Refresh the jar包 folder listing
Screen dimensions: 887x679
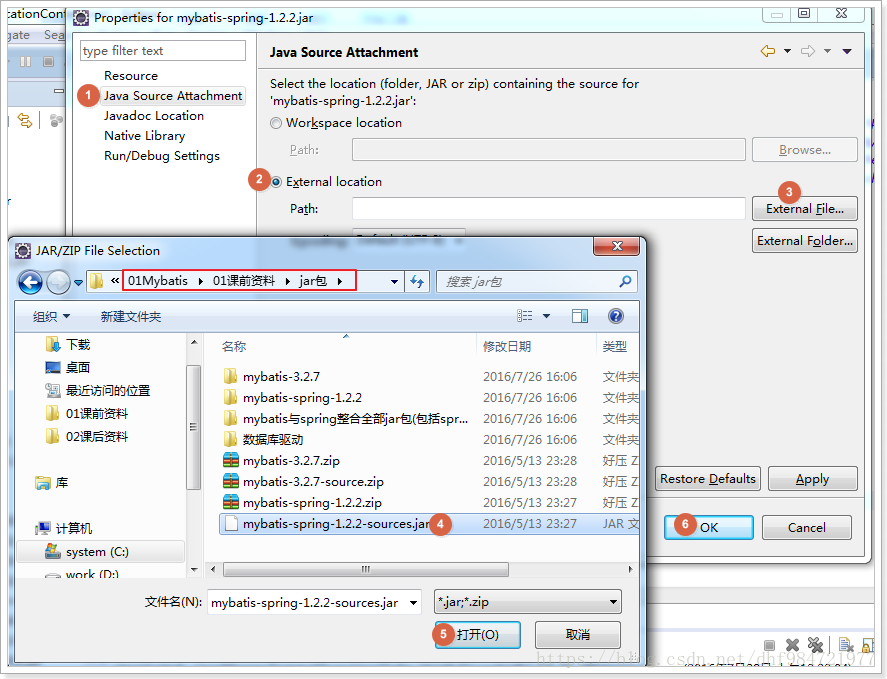[x=417, y=281]
